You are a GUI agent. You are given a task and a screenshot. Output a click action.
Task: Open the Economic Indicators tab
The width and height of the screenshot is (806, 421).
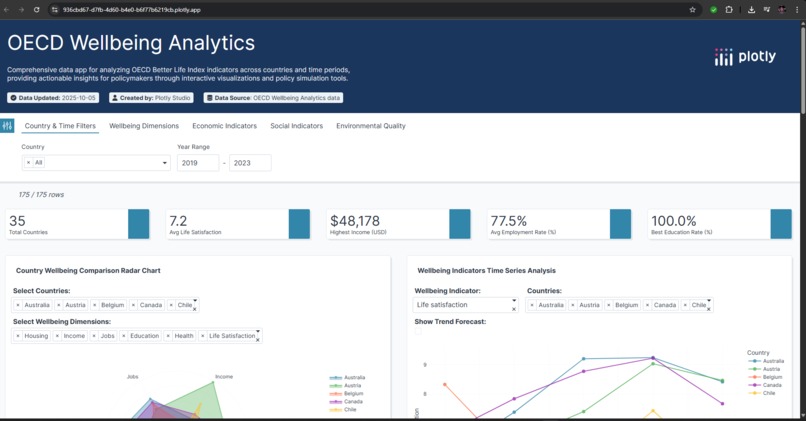pos(224,126)
